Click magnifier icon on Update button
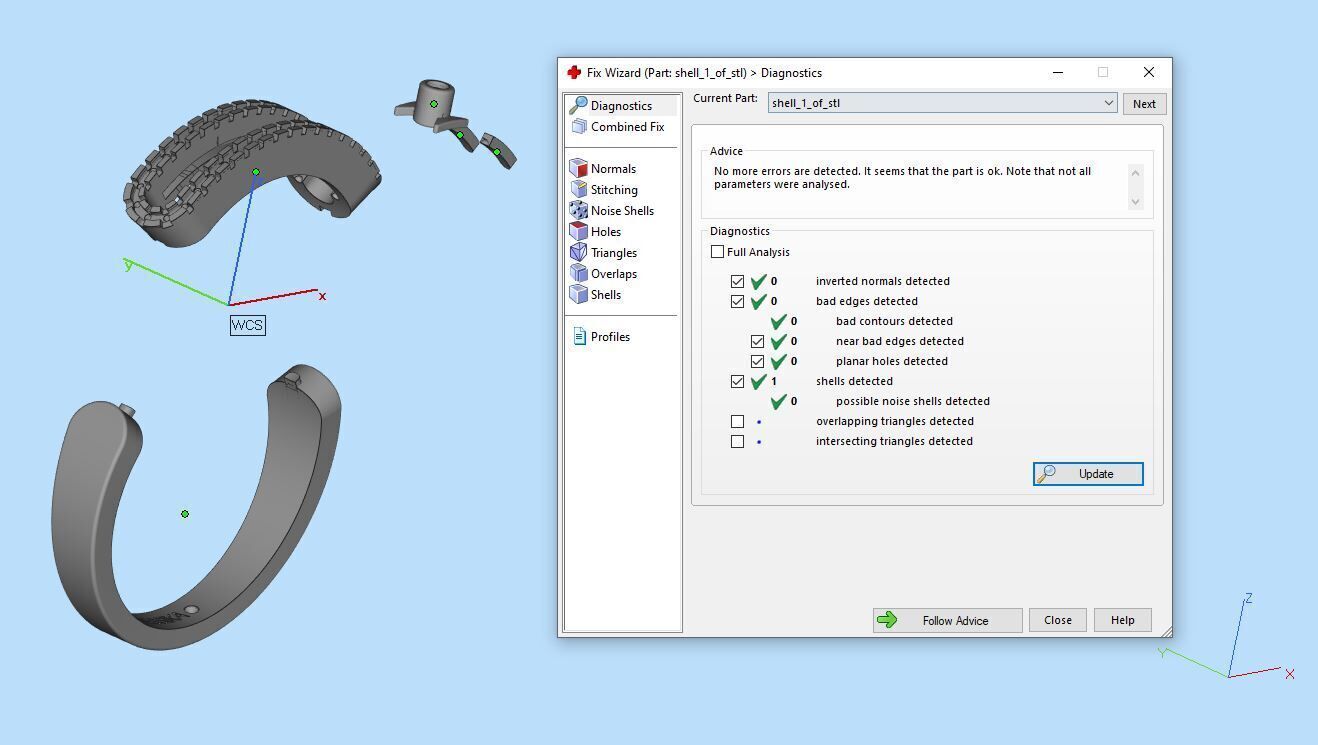Image resolution: width=1318 pixels, height=745 pixels. click(x=1046, y=474)
